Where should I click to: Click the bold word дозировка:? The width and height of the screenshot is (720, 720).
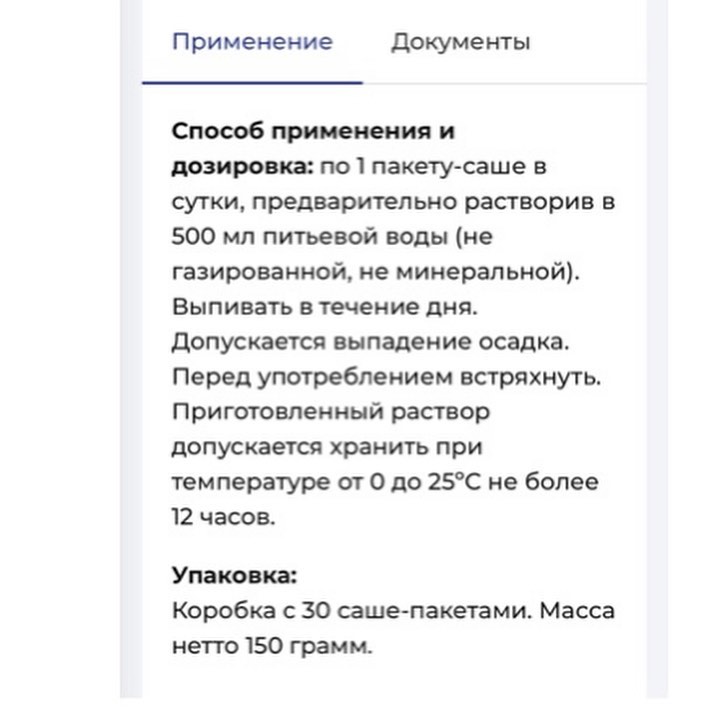pos(242,167)
